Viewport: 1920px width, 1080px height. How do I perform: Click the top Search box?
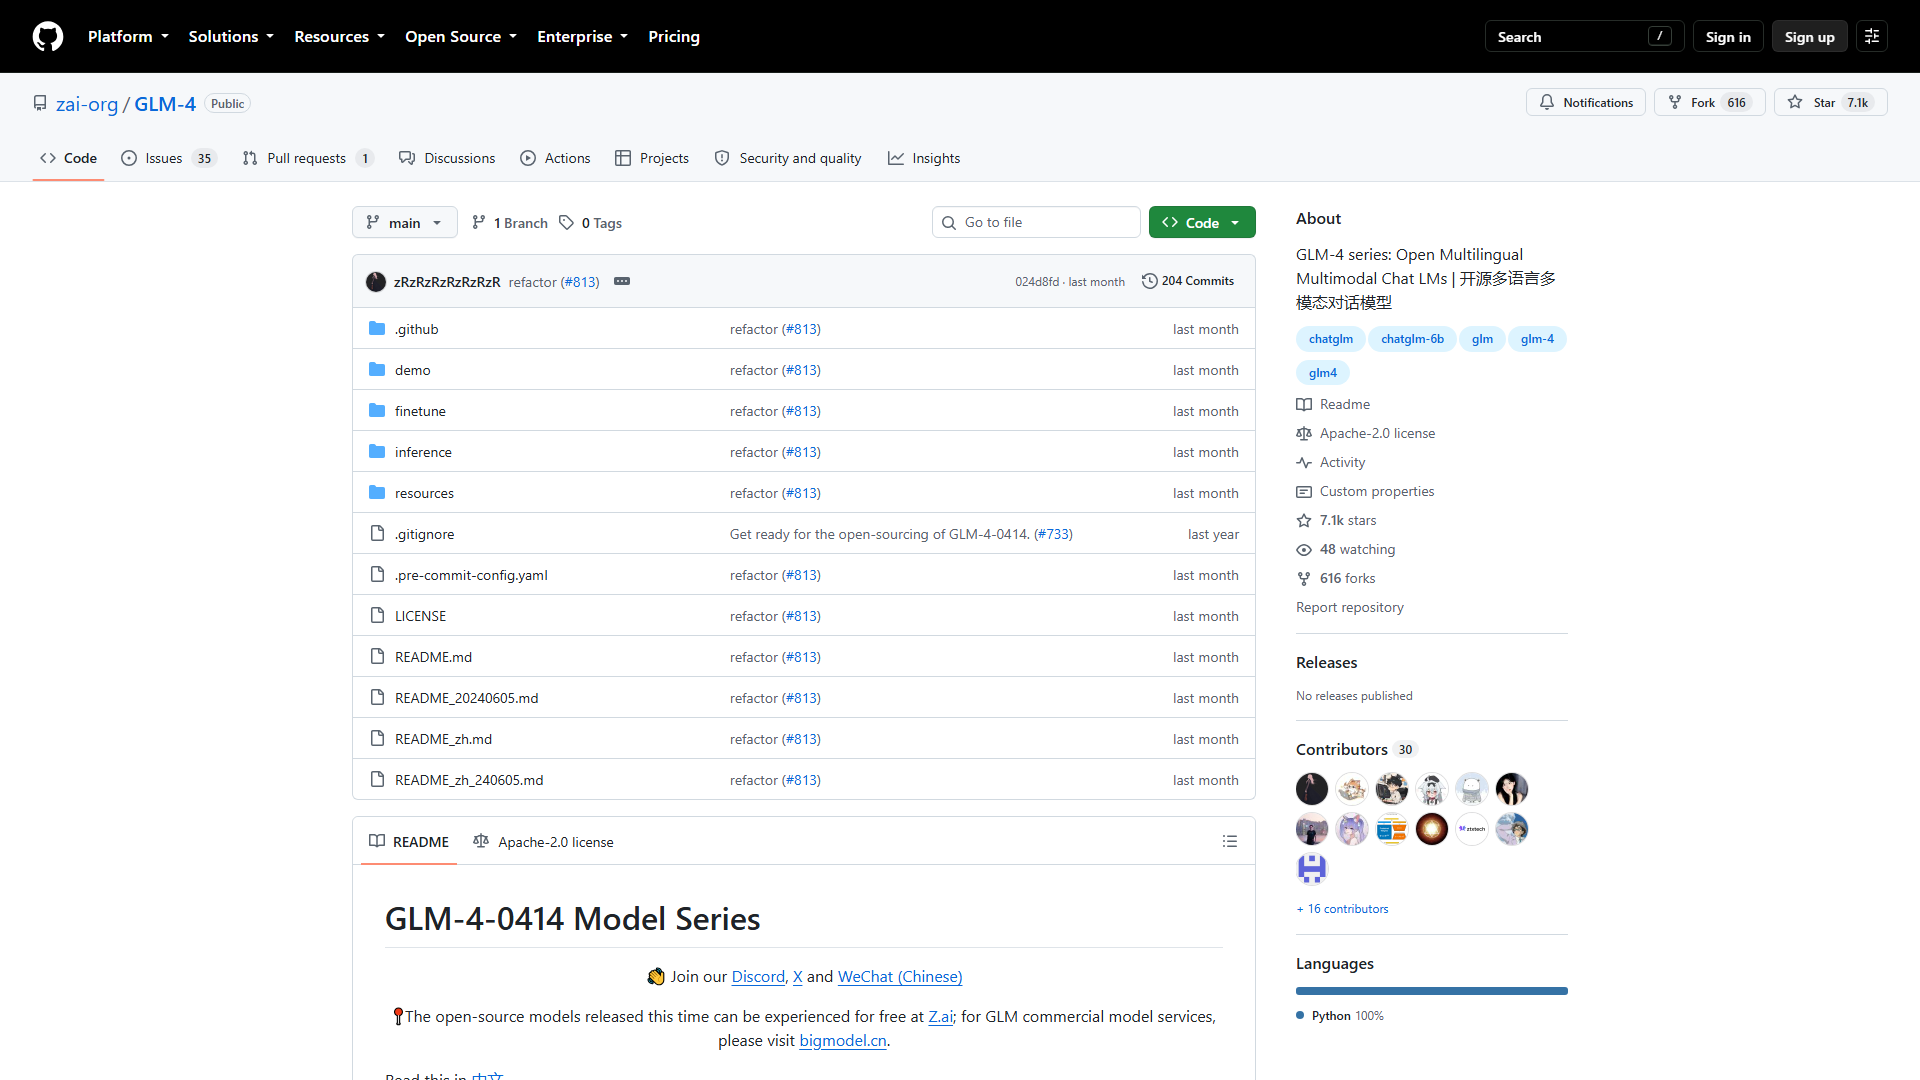[1584, 36]
